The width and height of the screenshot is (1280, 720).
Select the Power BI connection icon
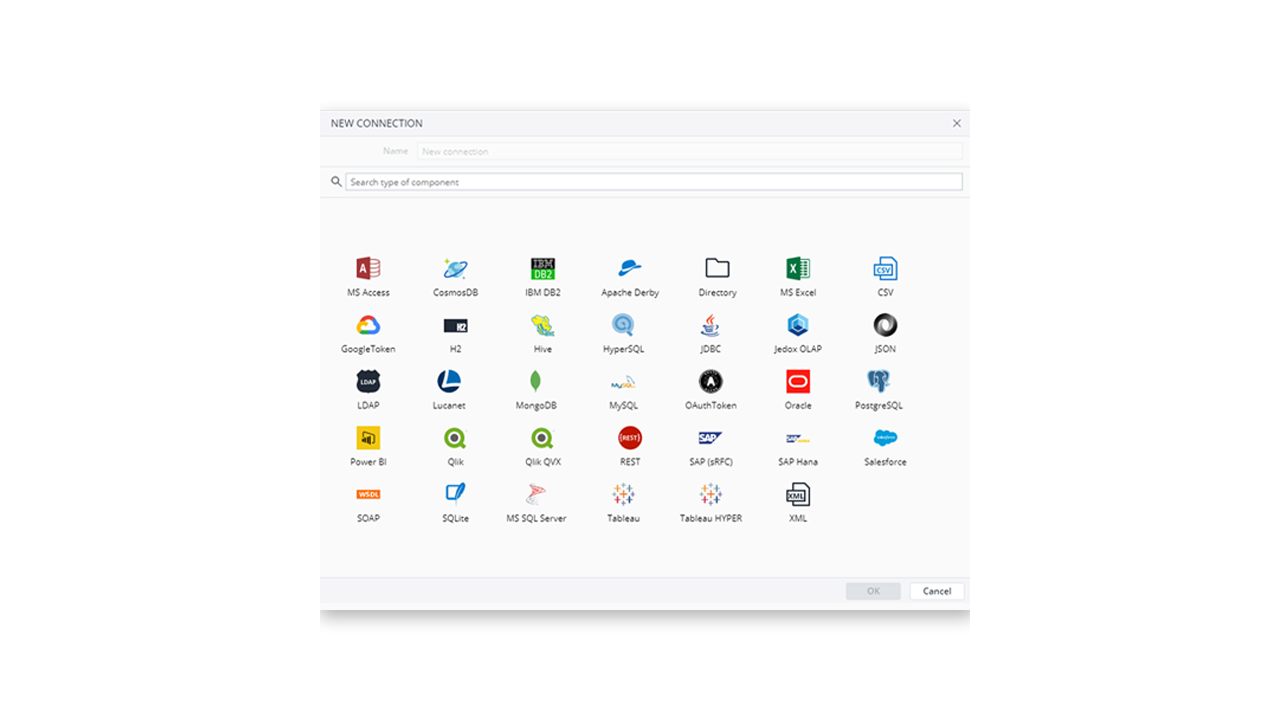(x=368, y=438)
